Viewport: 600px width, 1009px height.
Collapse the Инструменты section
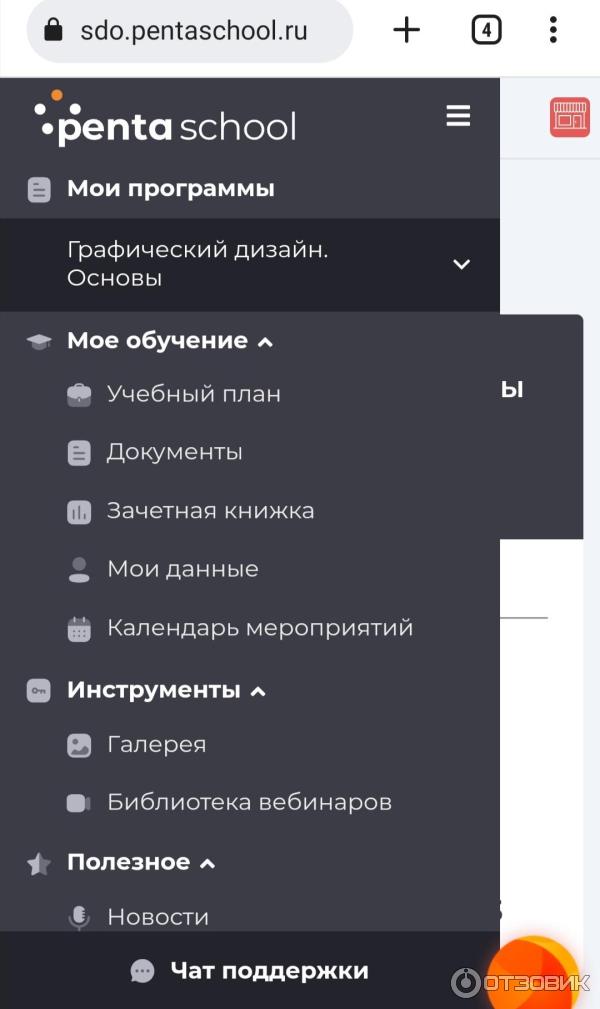click(258, 691)
